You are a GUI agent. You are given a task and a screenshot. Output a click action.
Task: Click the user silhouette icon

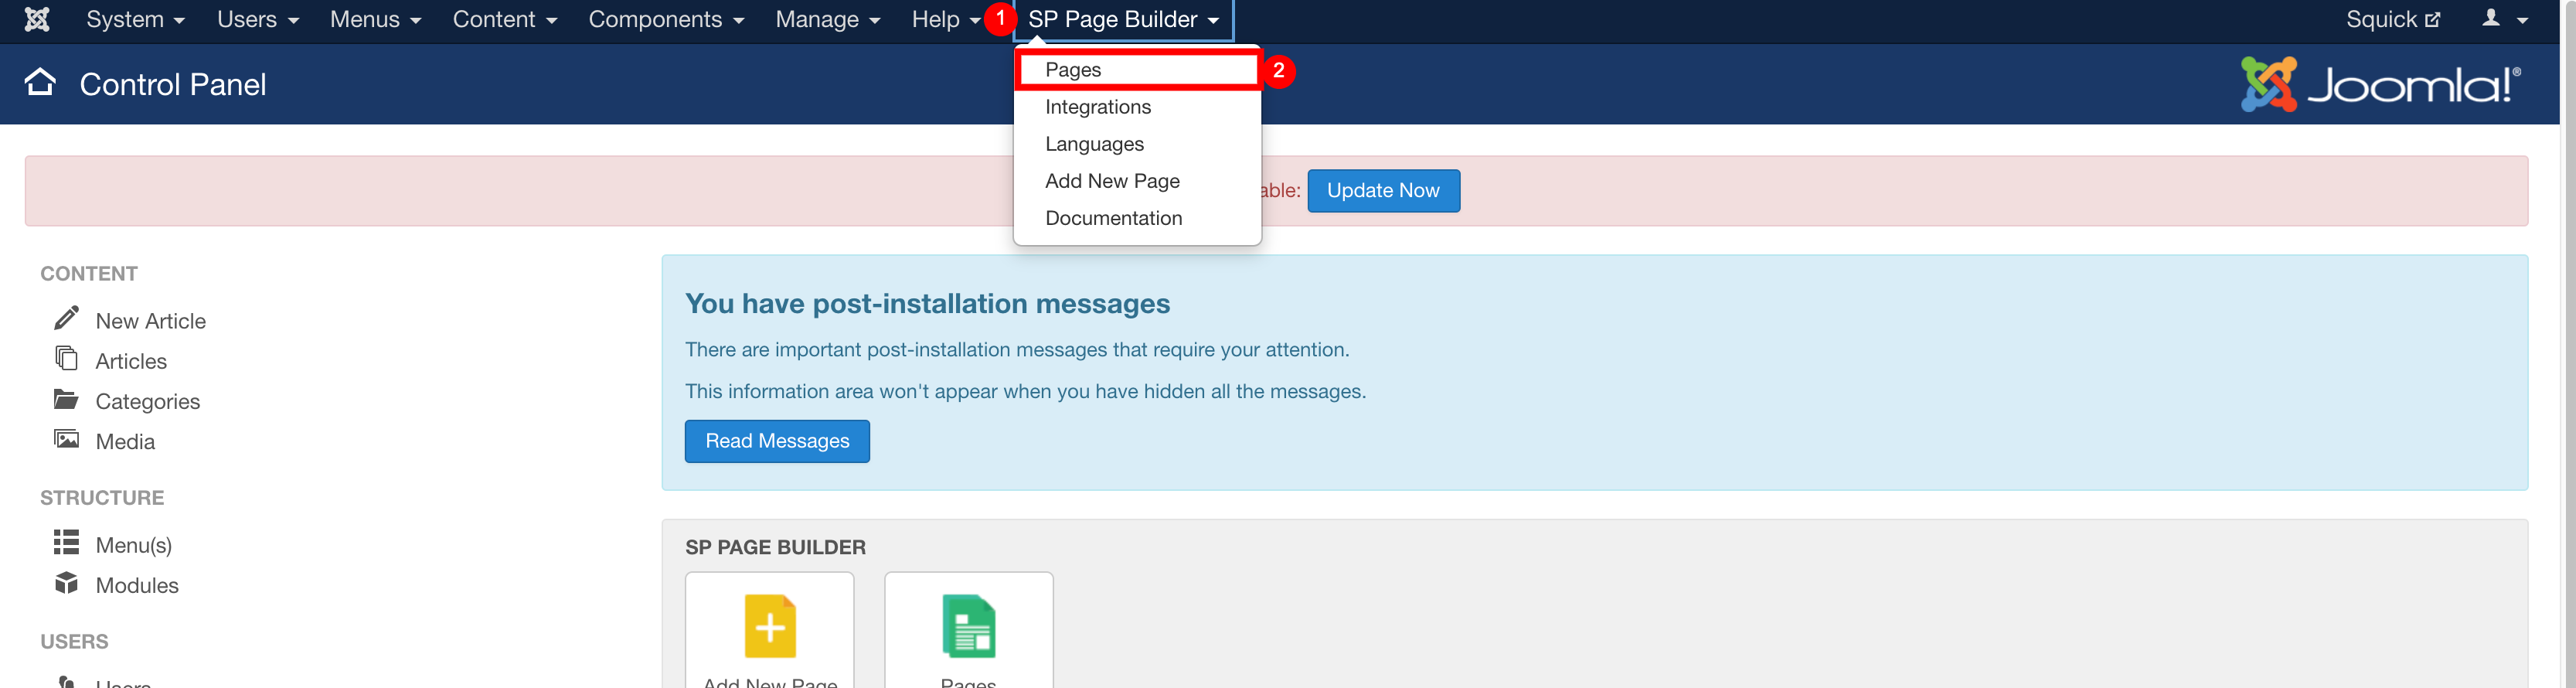[x=2491, y=18]
